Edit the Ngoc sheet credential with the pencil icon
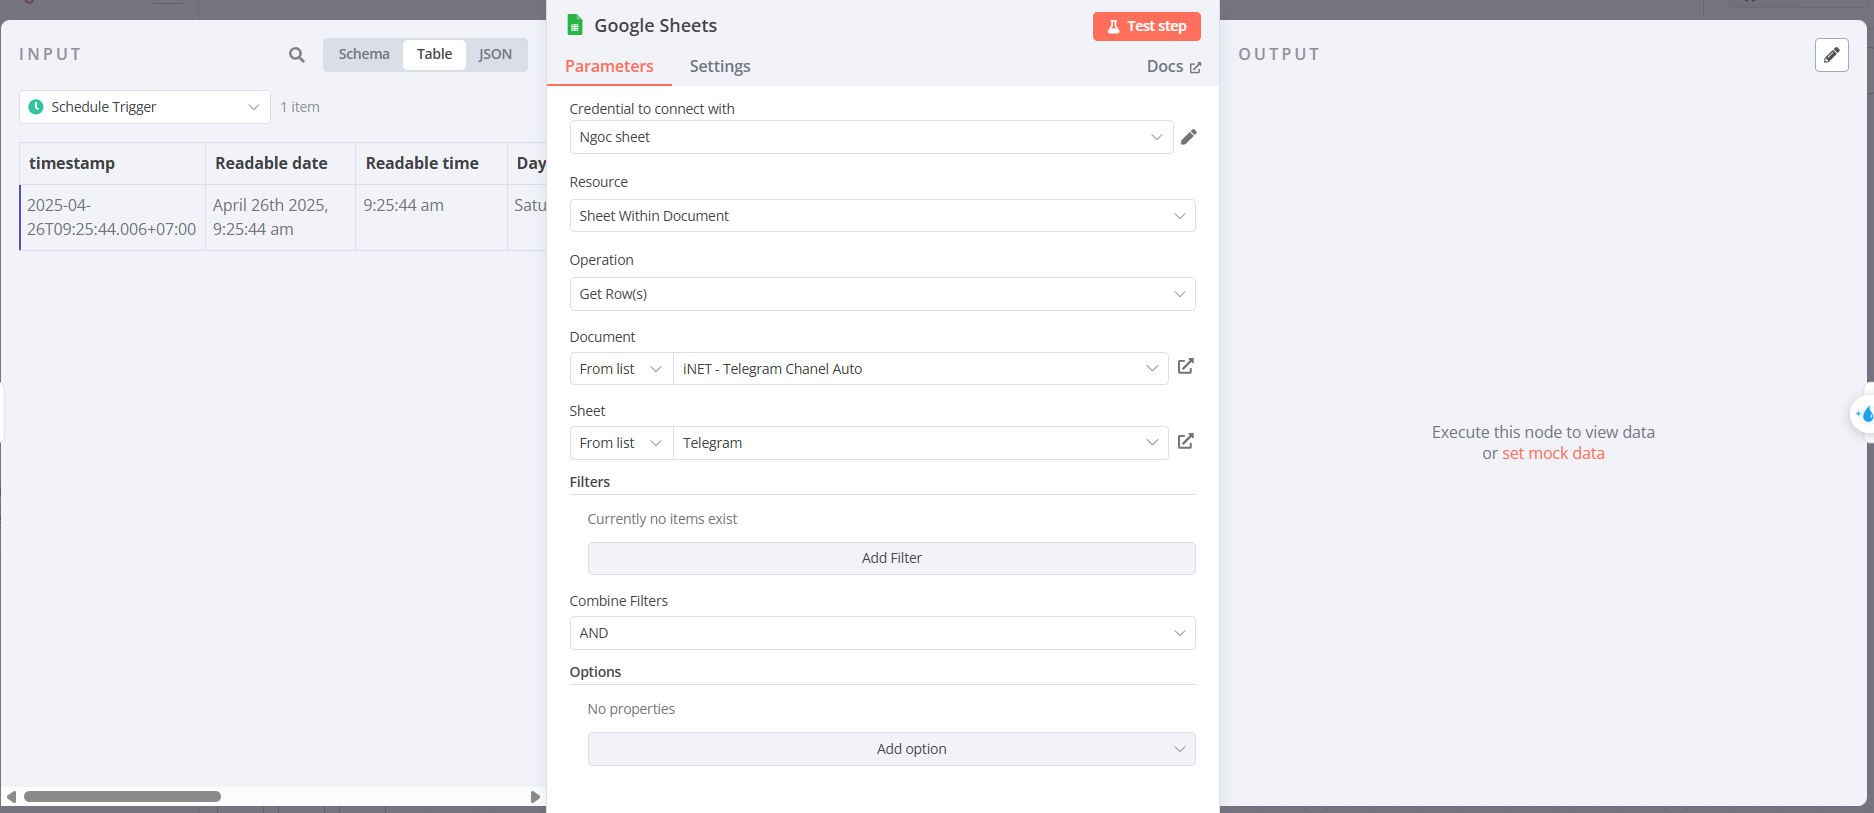The image size is (1874, 813). point(1188,137)
